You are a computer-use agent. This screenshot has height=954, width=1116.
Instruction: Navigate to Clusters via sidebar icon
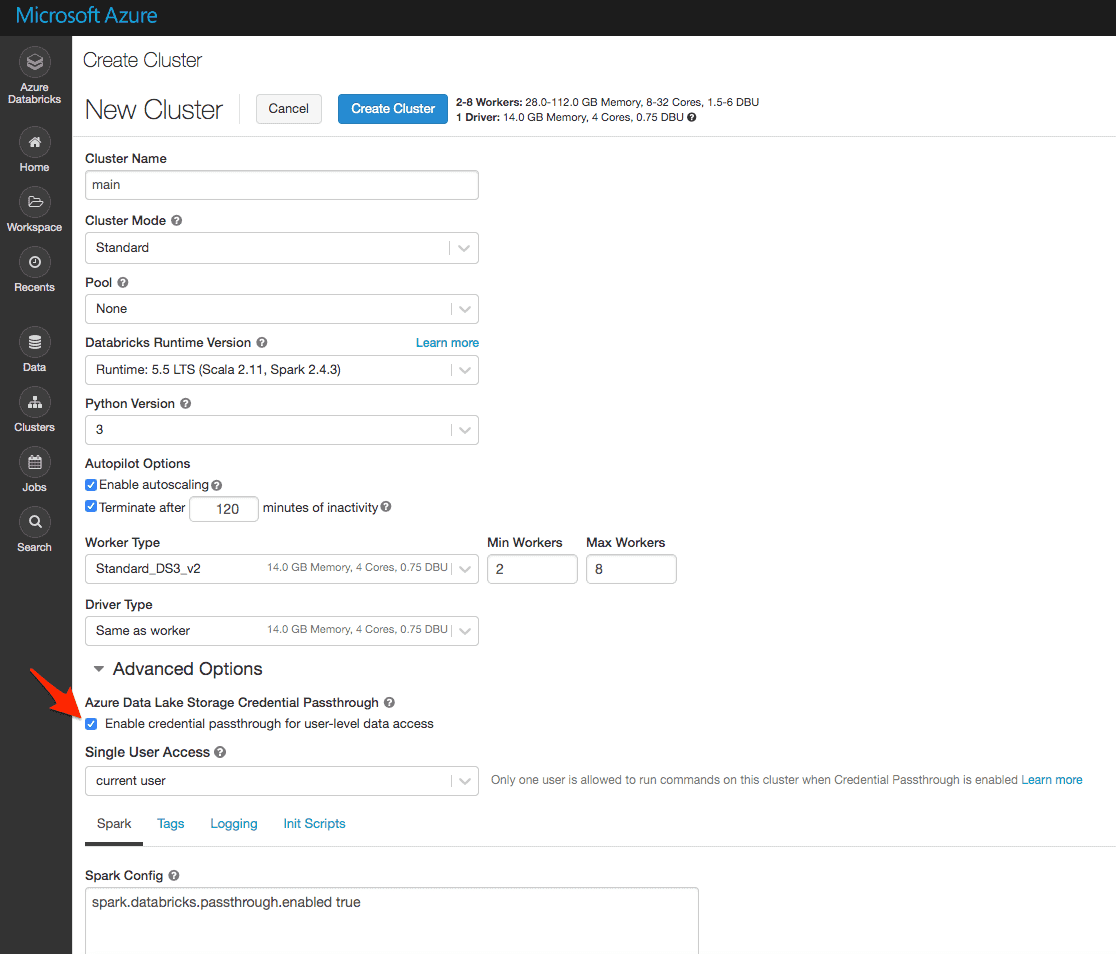[x=34, y=403]
